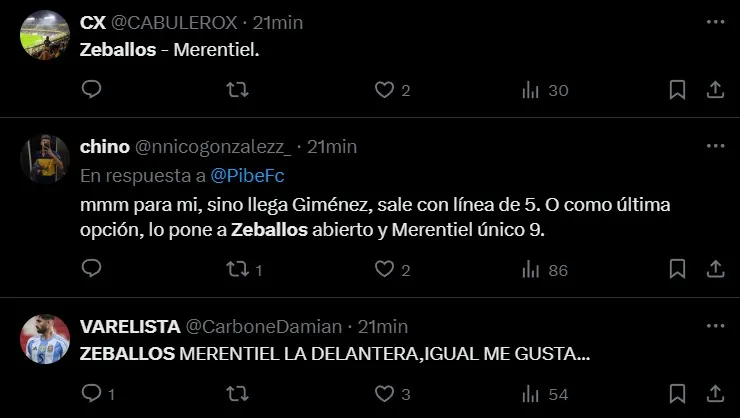Viewport: 740px width, 418px height.
Task: Like chino's tweet
Action: [x=384, y=269]
